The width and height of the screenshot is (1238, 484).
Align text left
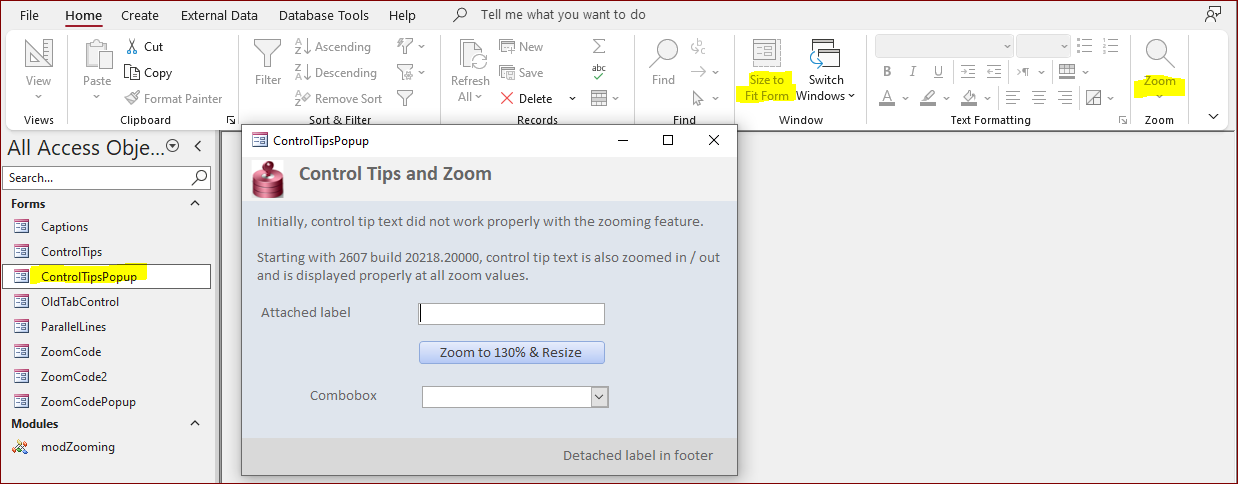[x=1014, y=98]
